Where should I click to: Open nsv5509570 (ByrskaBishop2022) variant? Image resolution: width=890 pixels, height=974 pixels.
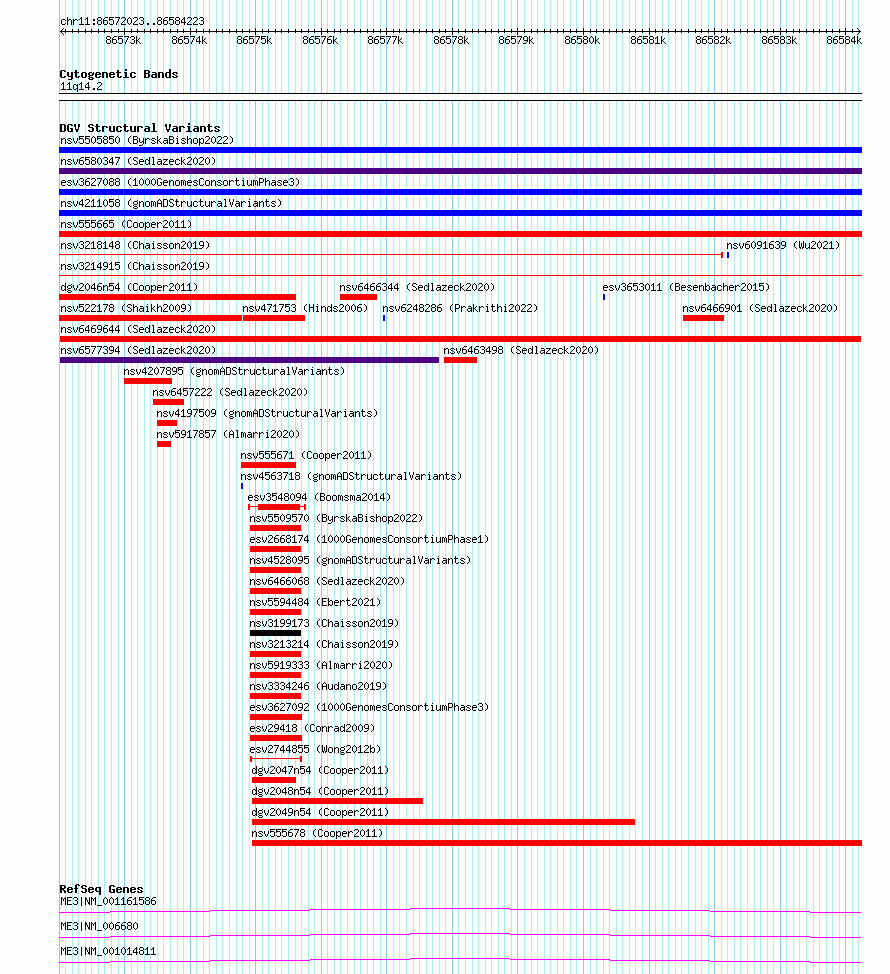point(336,519)
